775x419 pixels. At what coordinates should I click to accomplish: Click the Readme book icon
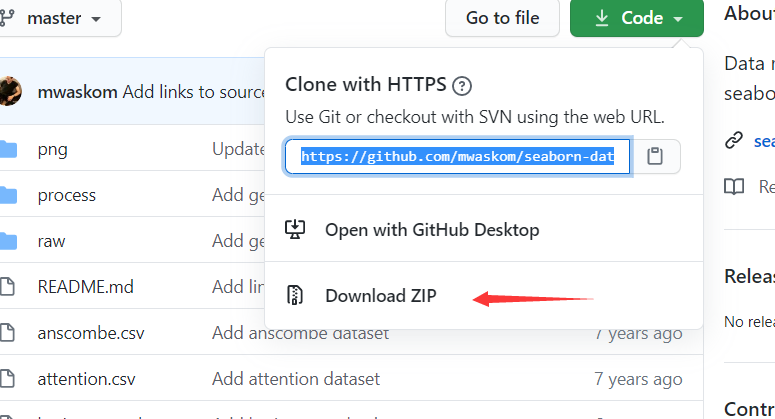tap(734, 187)
